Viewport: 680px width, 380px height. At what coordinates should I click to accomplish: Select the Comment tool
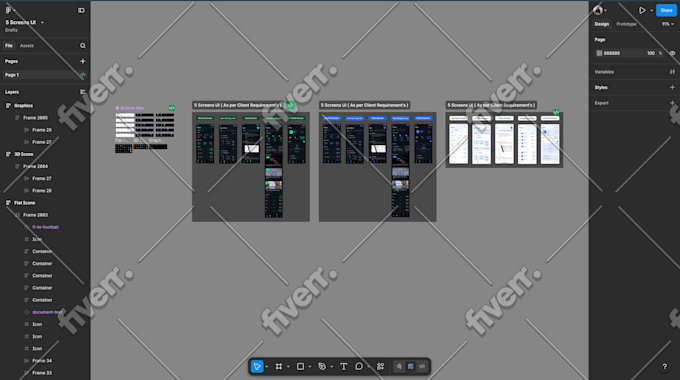[359, 367]
